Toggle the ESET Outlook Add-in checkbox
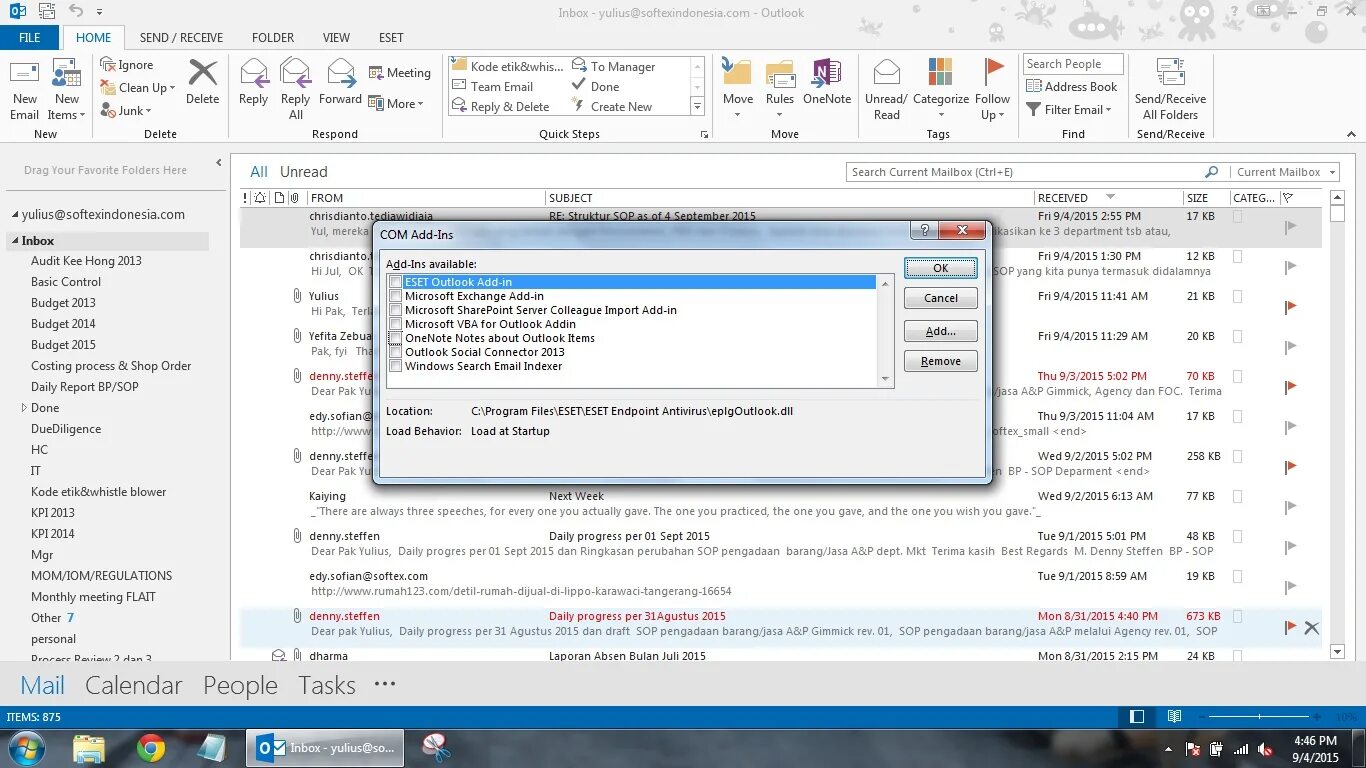Image resolution: width=1366 pixels, height=768 pixels. pos(396,283)
